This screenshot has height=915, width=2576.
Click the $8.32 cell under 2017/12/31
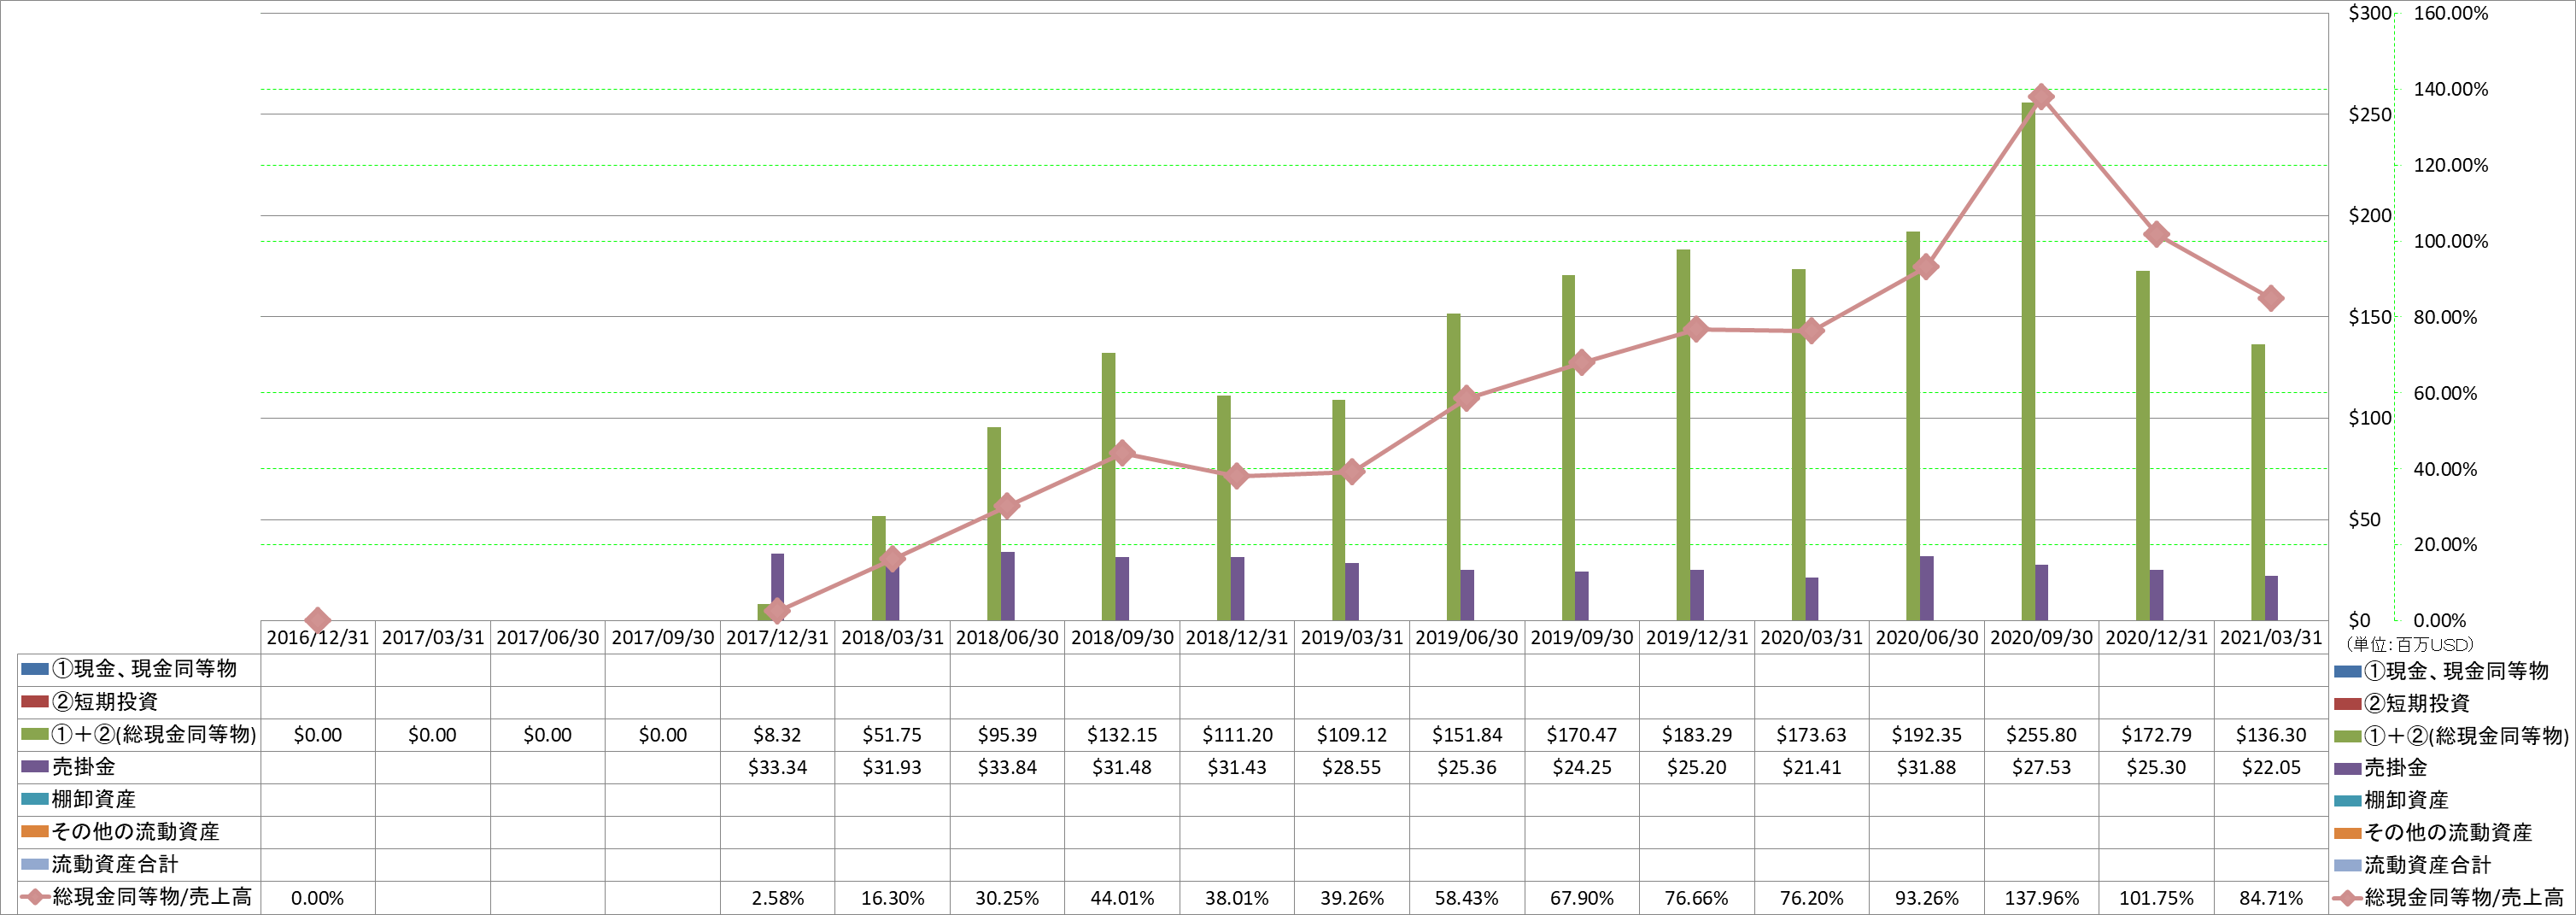pyautogui.click(x=777, y=735)
